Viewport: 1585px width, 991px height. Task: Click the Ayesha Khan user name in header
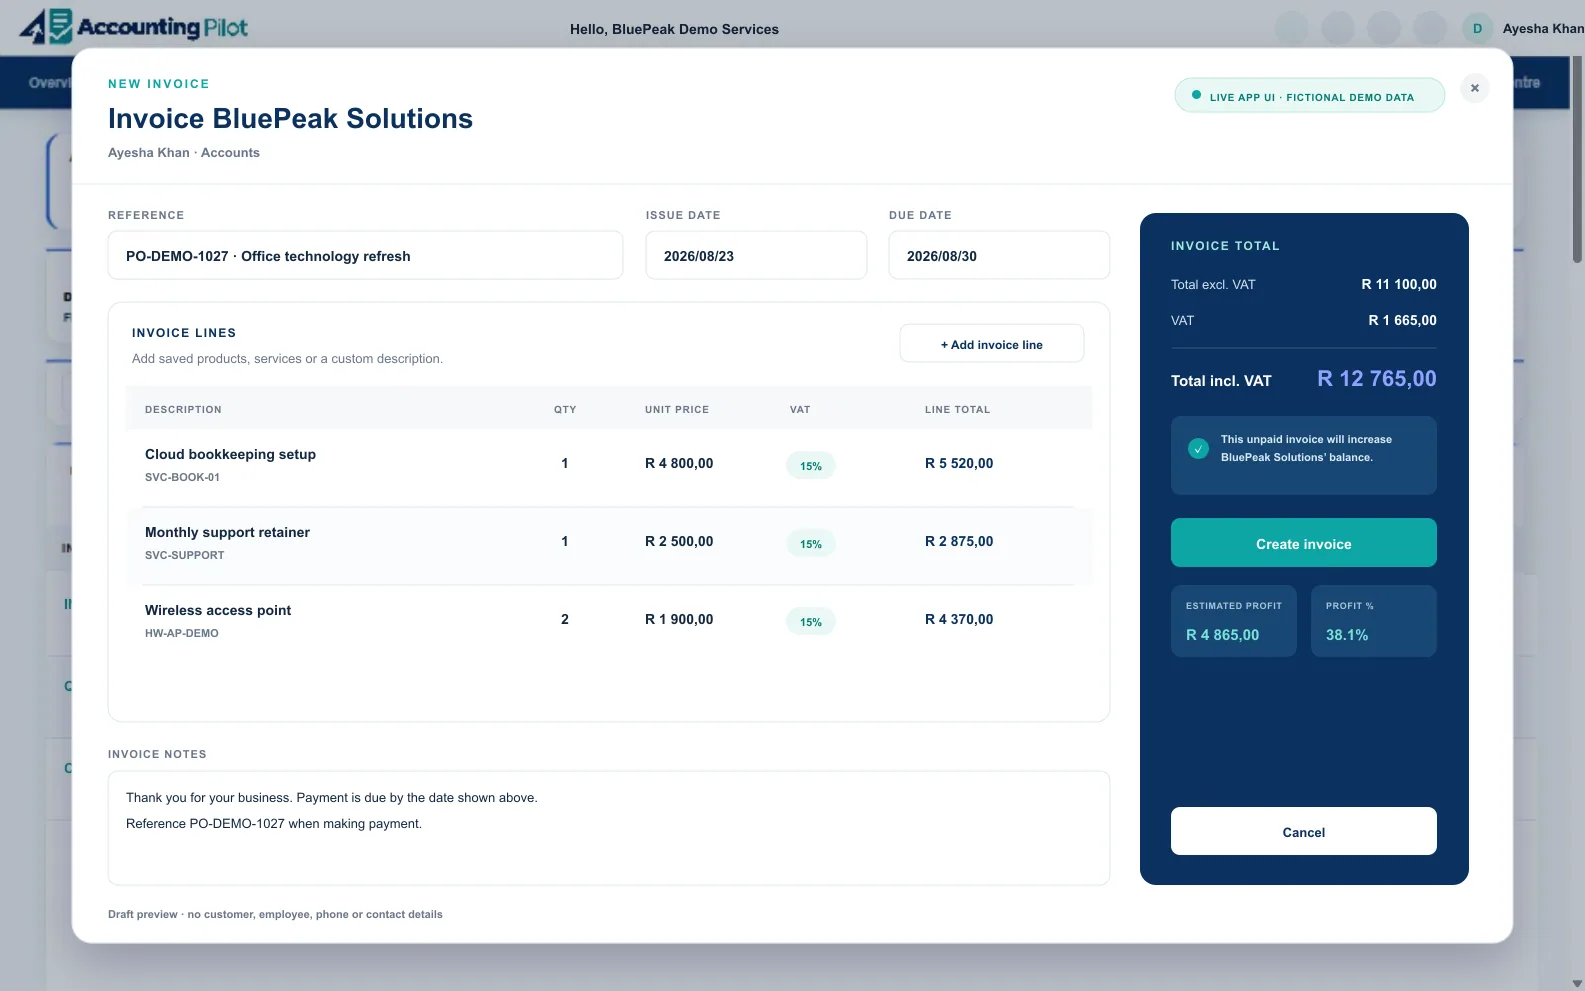pyautogui.click(x=1543, y=28)
